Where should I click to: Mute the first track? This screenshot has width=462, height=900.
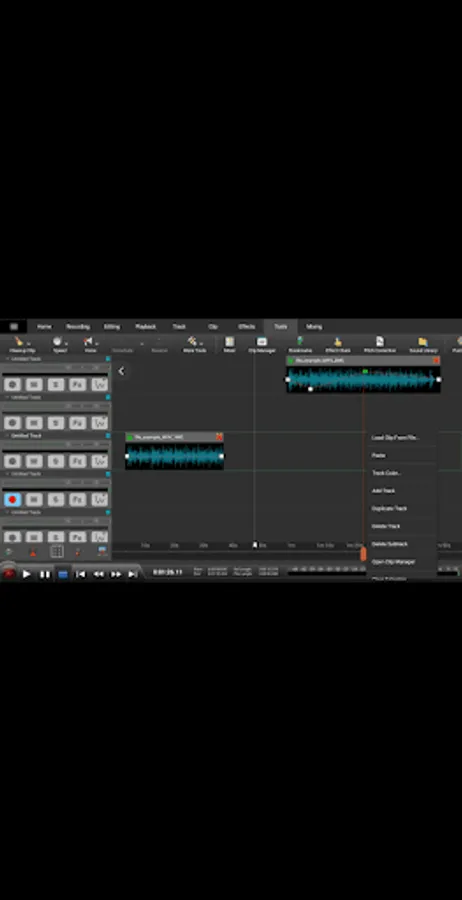(x=34, y=385)
